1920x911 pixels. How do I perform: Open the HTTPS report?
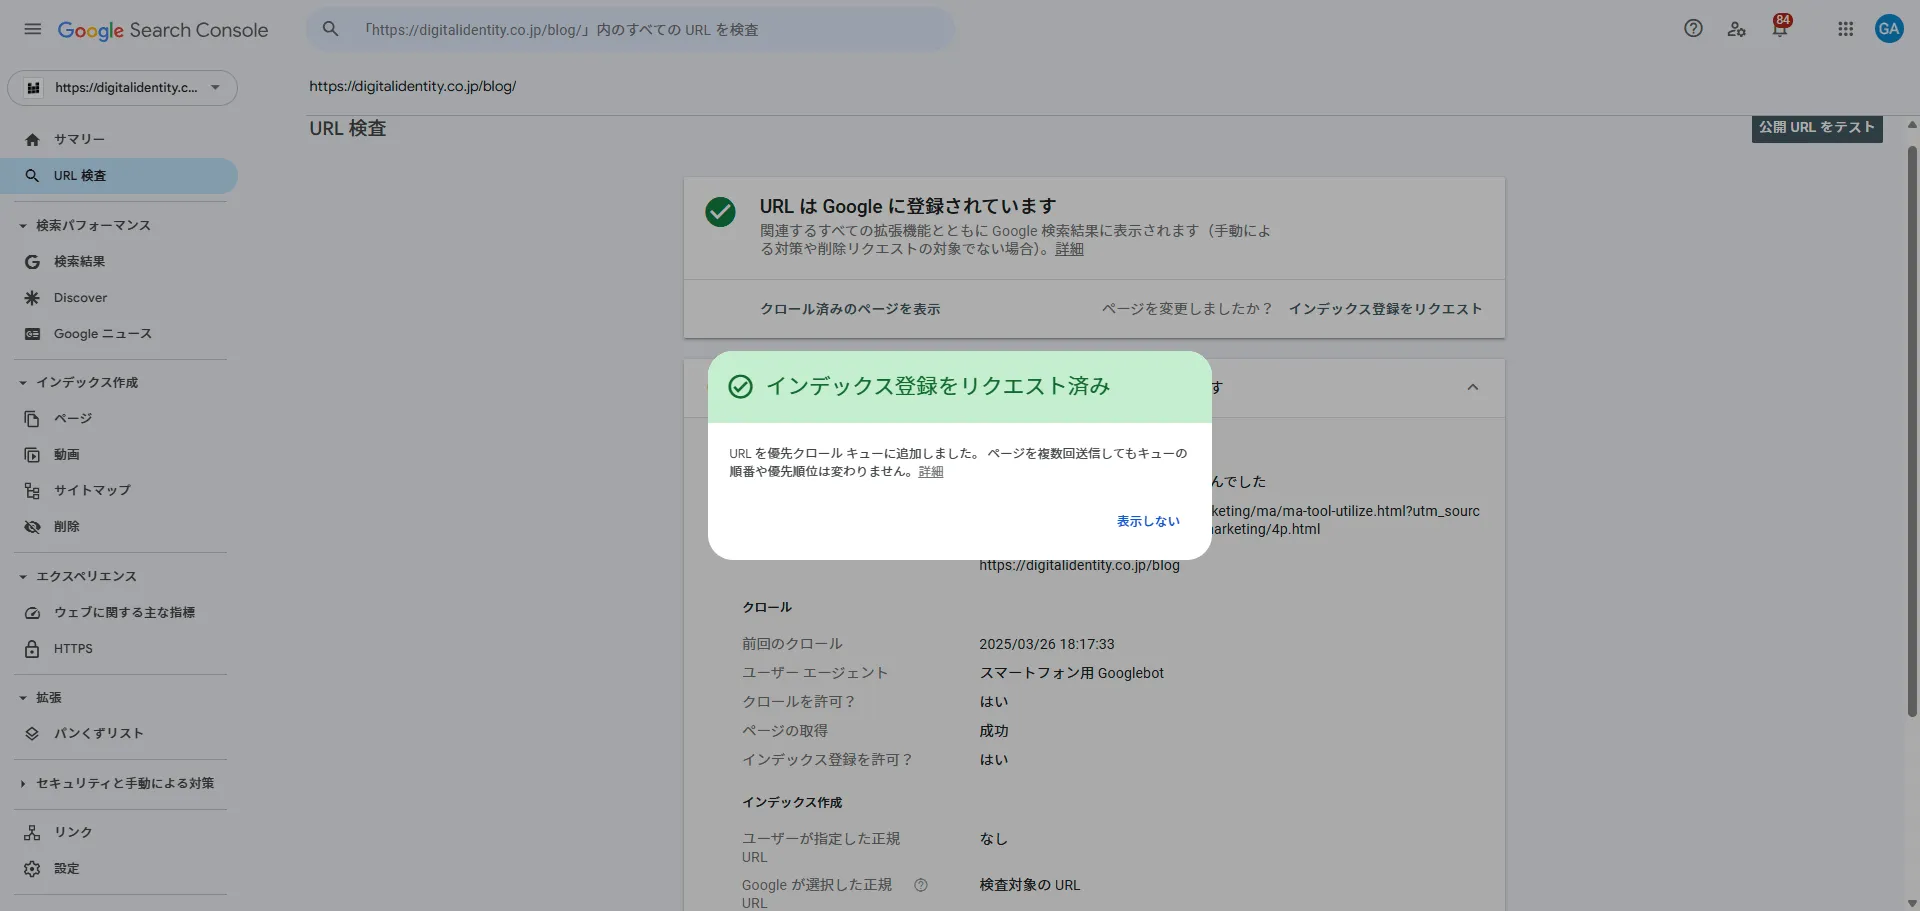pos(119,649)
